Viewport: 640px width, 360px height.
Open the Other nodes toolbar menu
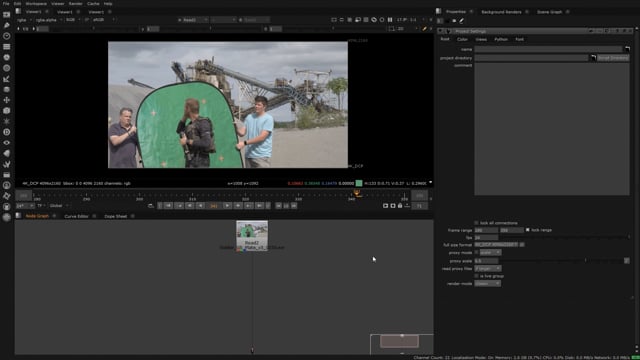[x=7, y=175]
